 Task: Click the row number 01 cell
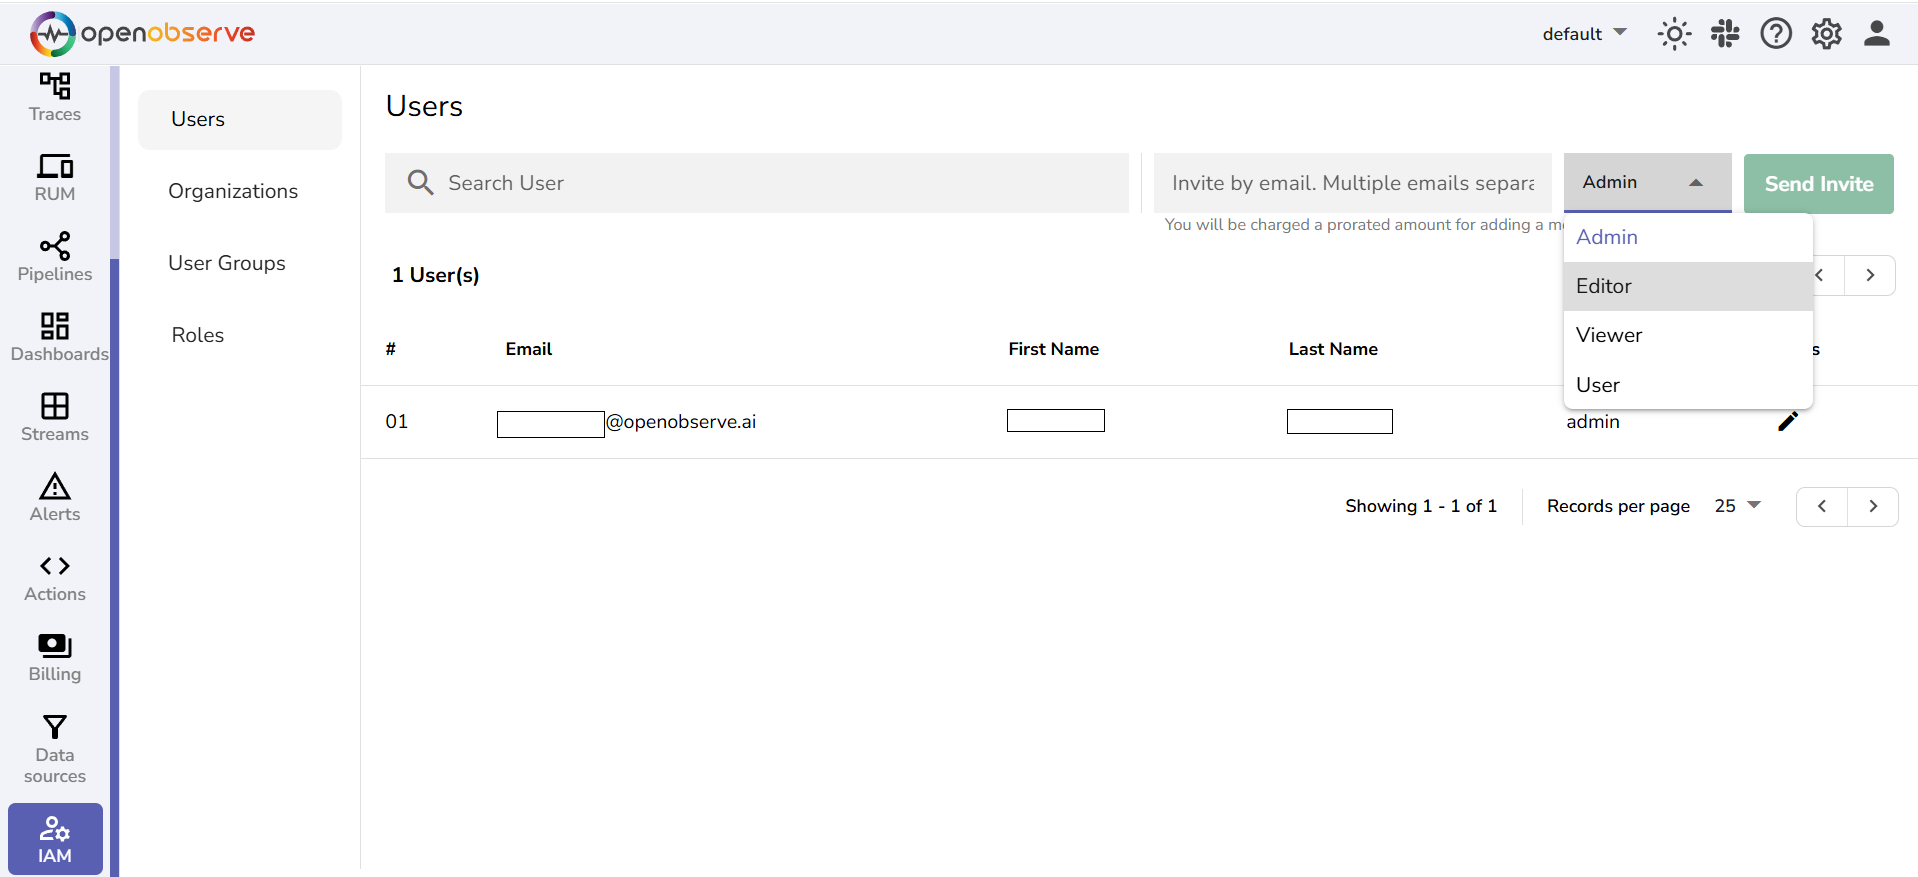tap(396, 421)
